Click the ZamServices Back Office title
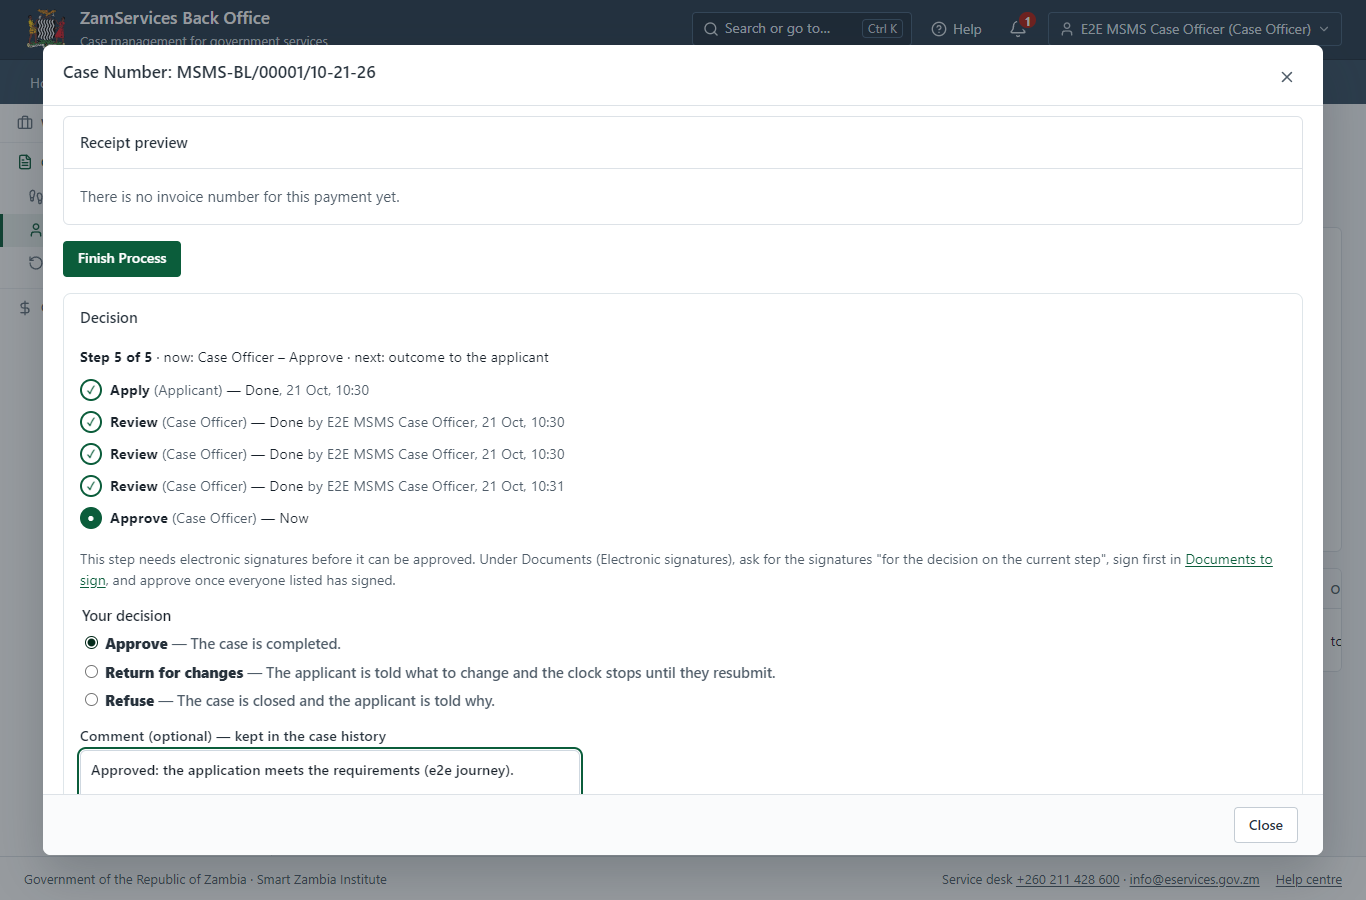 point(175,18)
